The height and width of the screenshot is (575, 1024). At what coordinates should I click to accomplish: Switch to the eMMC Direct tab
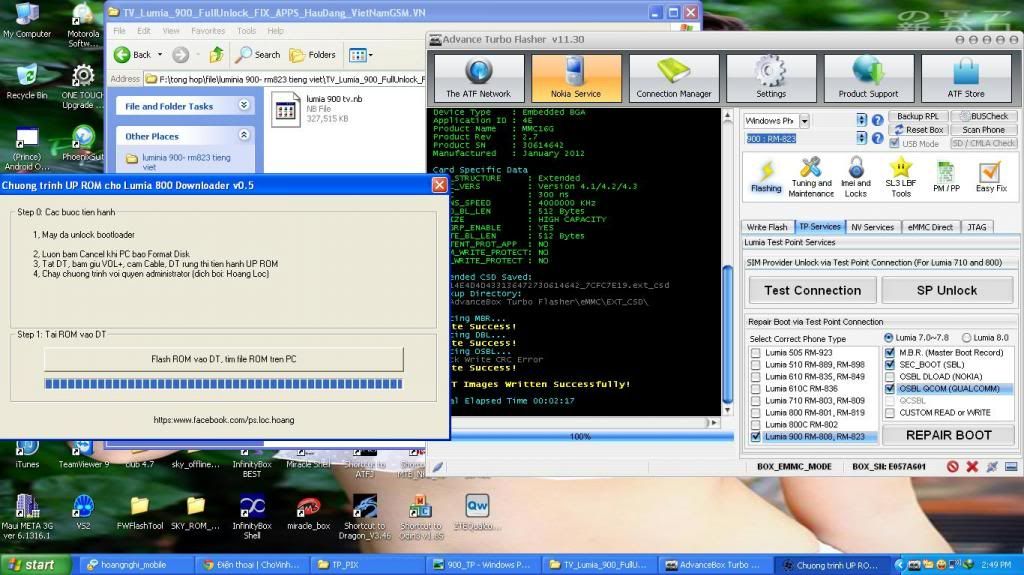tap(930, 227)
